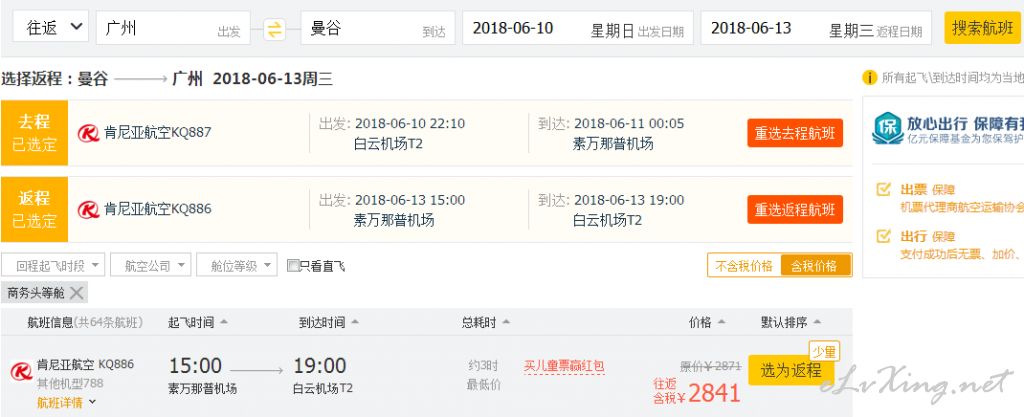Open the 航空公司 filter dropdown
This screenshot has height=417, width=1024.
[151, 266]
